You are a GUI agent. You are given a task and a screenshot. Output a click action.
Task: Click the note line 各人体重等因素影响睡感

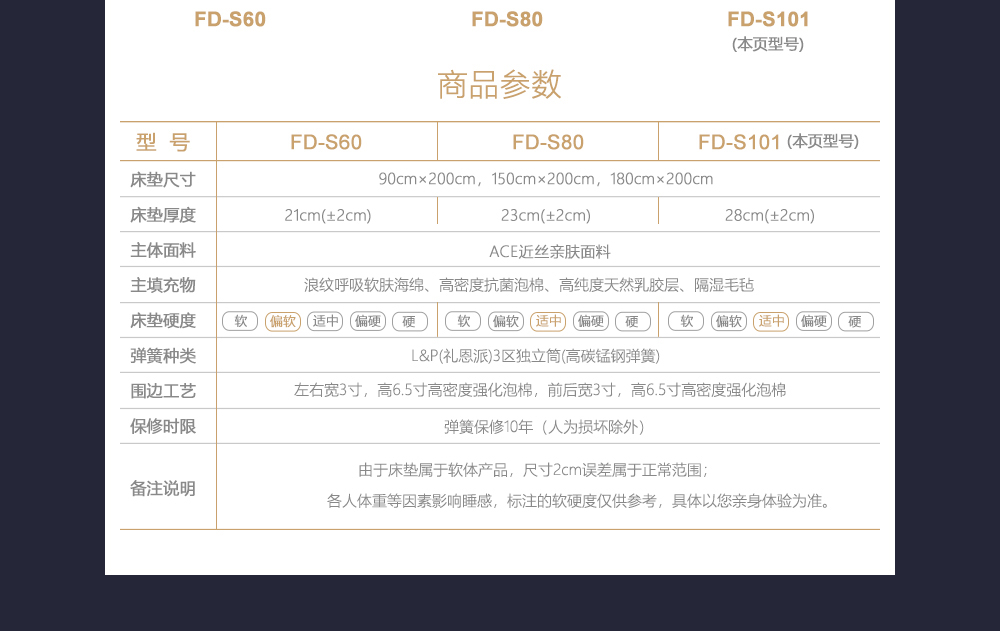580,501
